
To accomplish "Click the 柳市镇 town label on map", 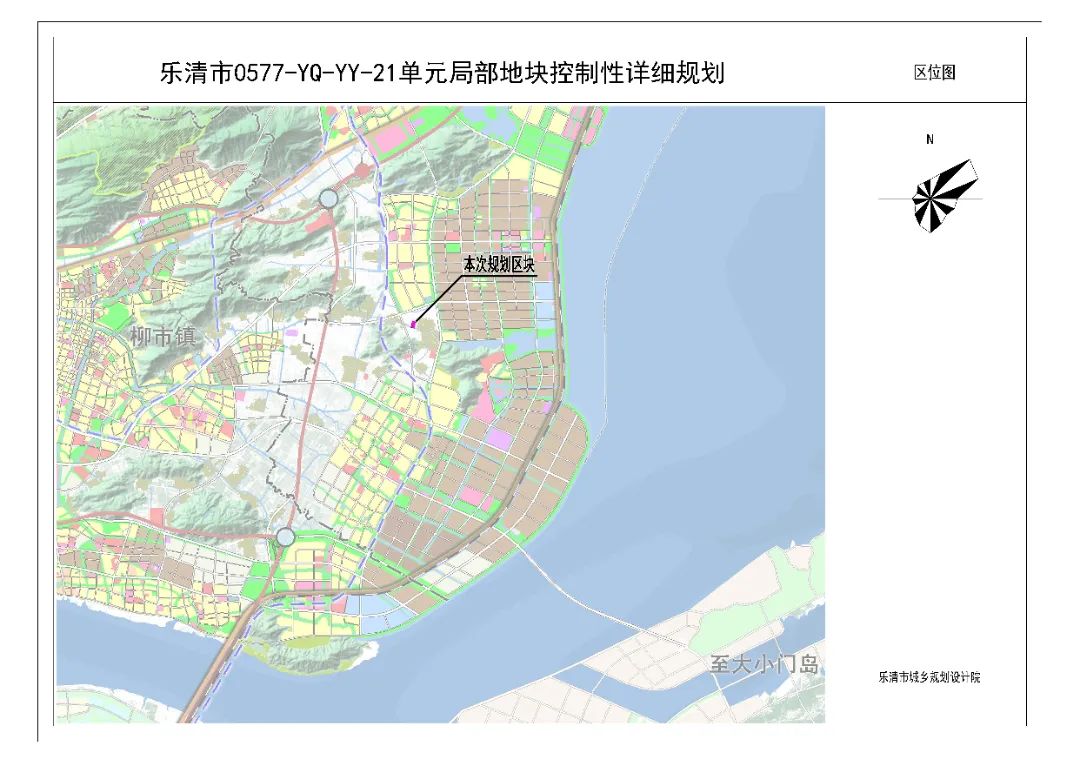I will tap(163, 336).
